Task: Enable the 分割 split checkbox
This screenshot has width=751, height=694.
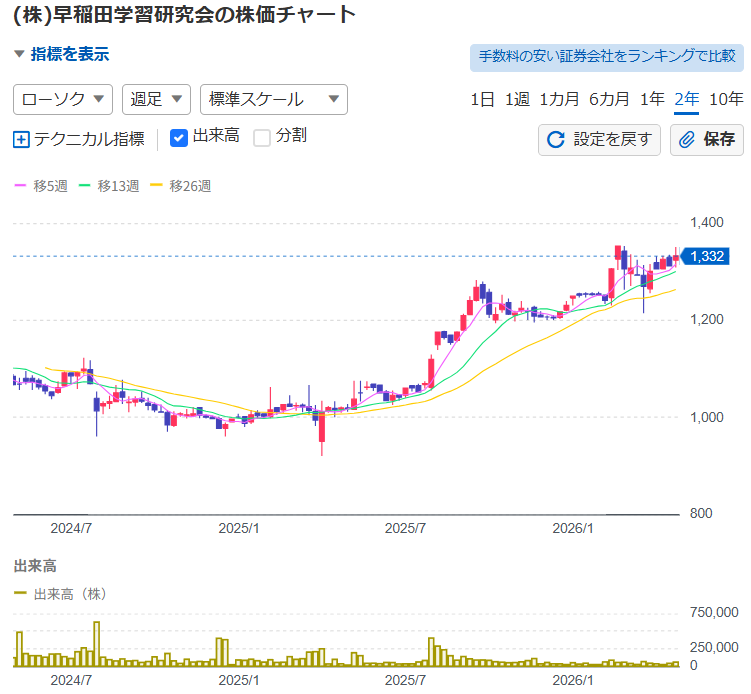Action: coord(262,138)
